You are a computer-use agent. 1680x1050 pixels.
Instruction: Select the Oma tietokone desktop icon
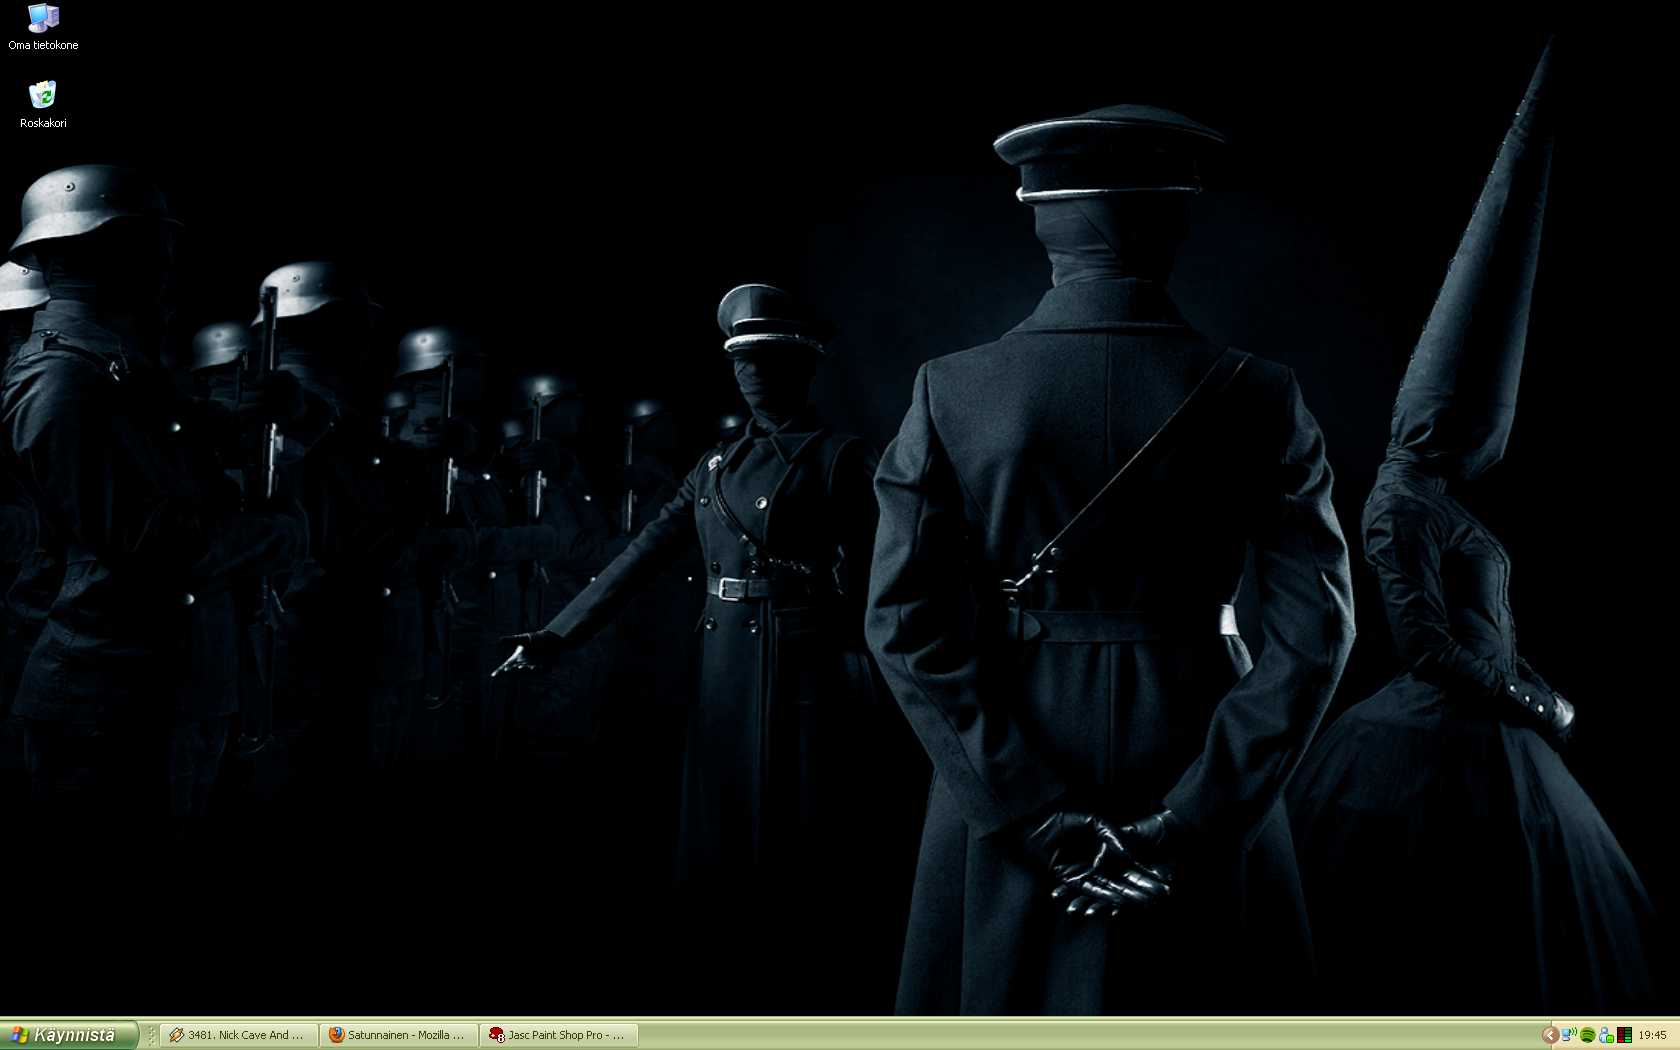pyautogui.click(x=43, y=27)
